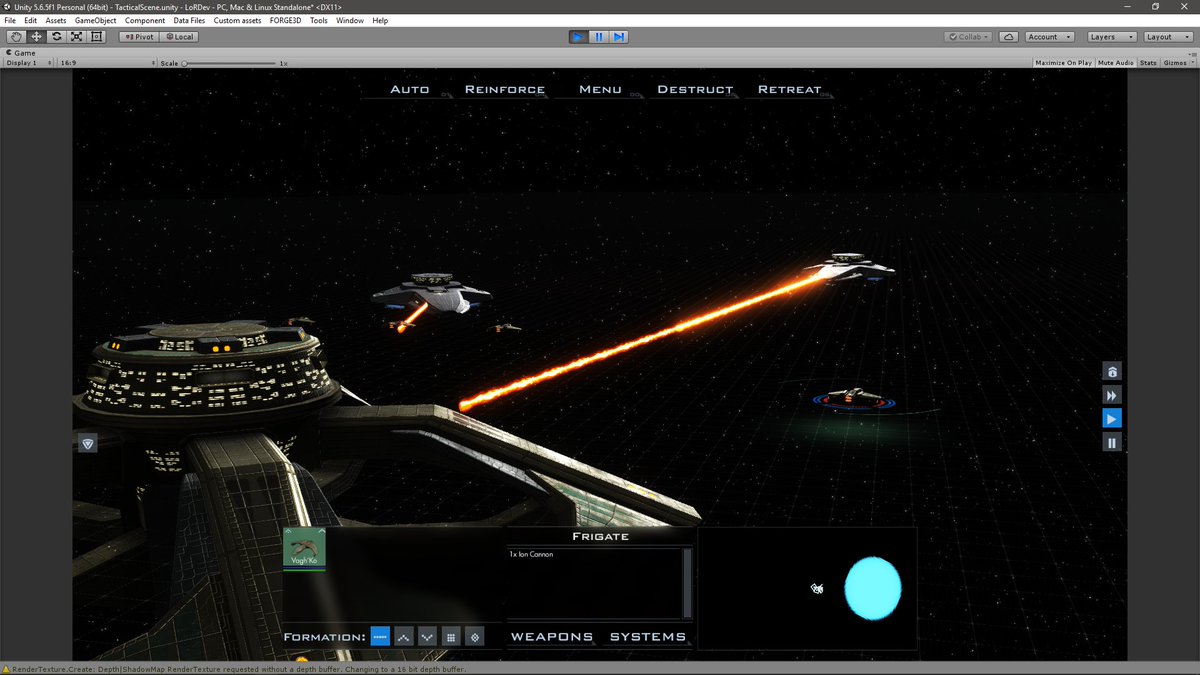The image size is (1200, 675).
Task: Open the Layout dropdown
Action: [x=1166, y=36]
